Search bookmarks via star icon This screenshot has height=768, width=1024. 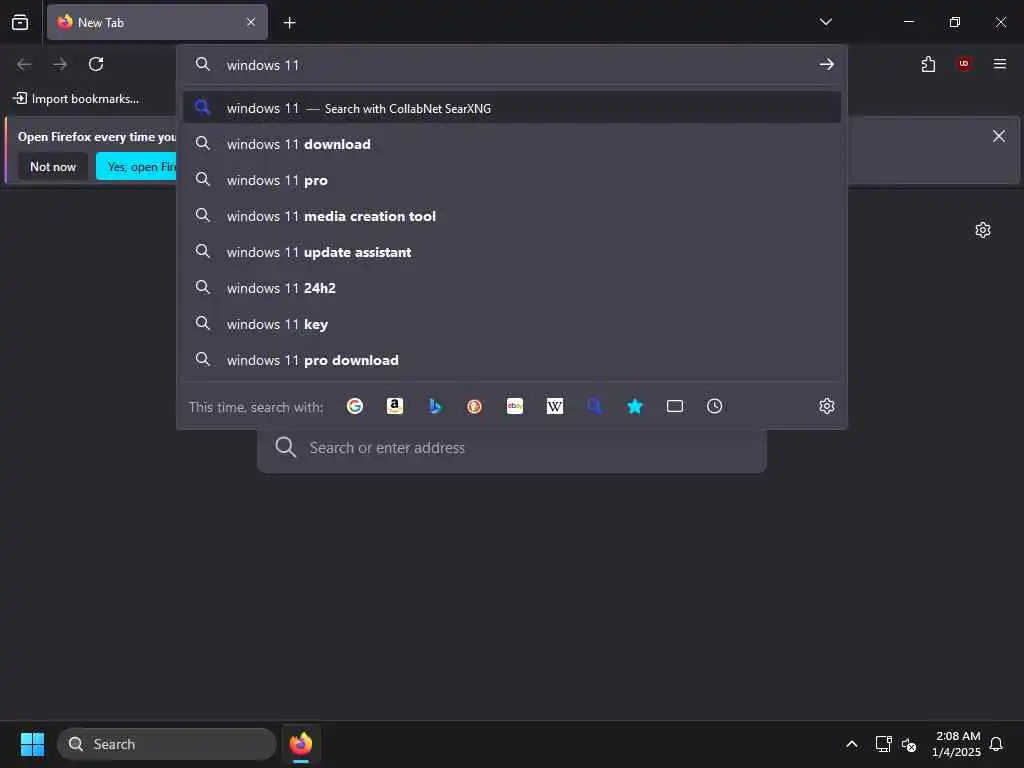[x=635, y=406]
